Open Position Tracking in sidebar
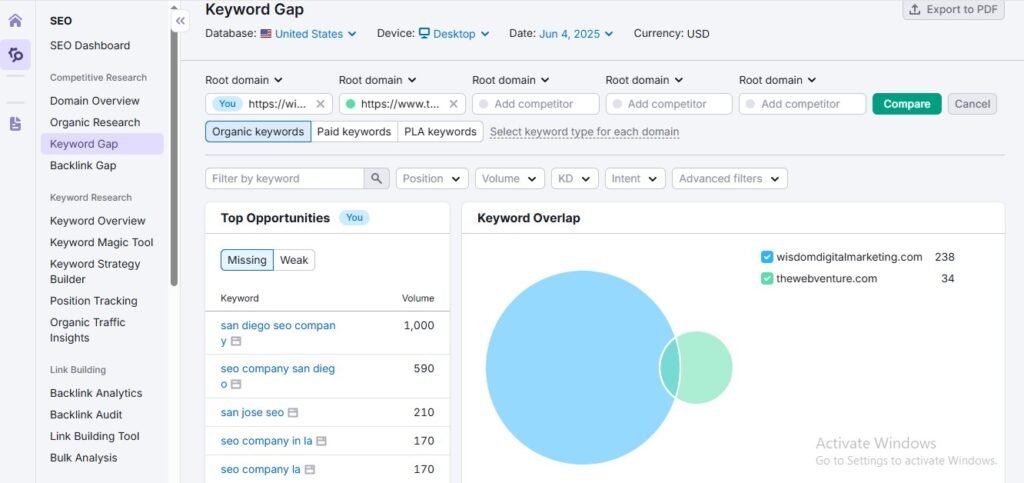This screenshot has height=483, width=1024. (x=93, y=301)
